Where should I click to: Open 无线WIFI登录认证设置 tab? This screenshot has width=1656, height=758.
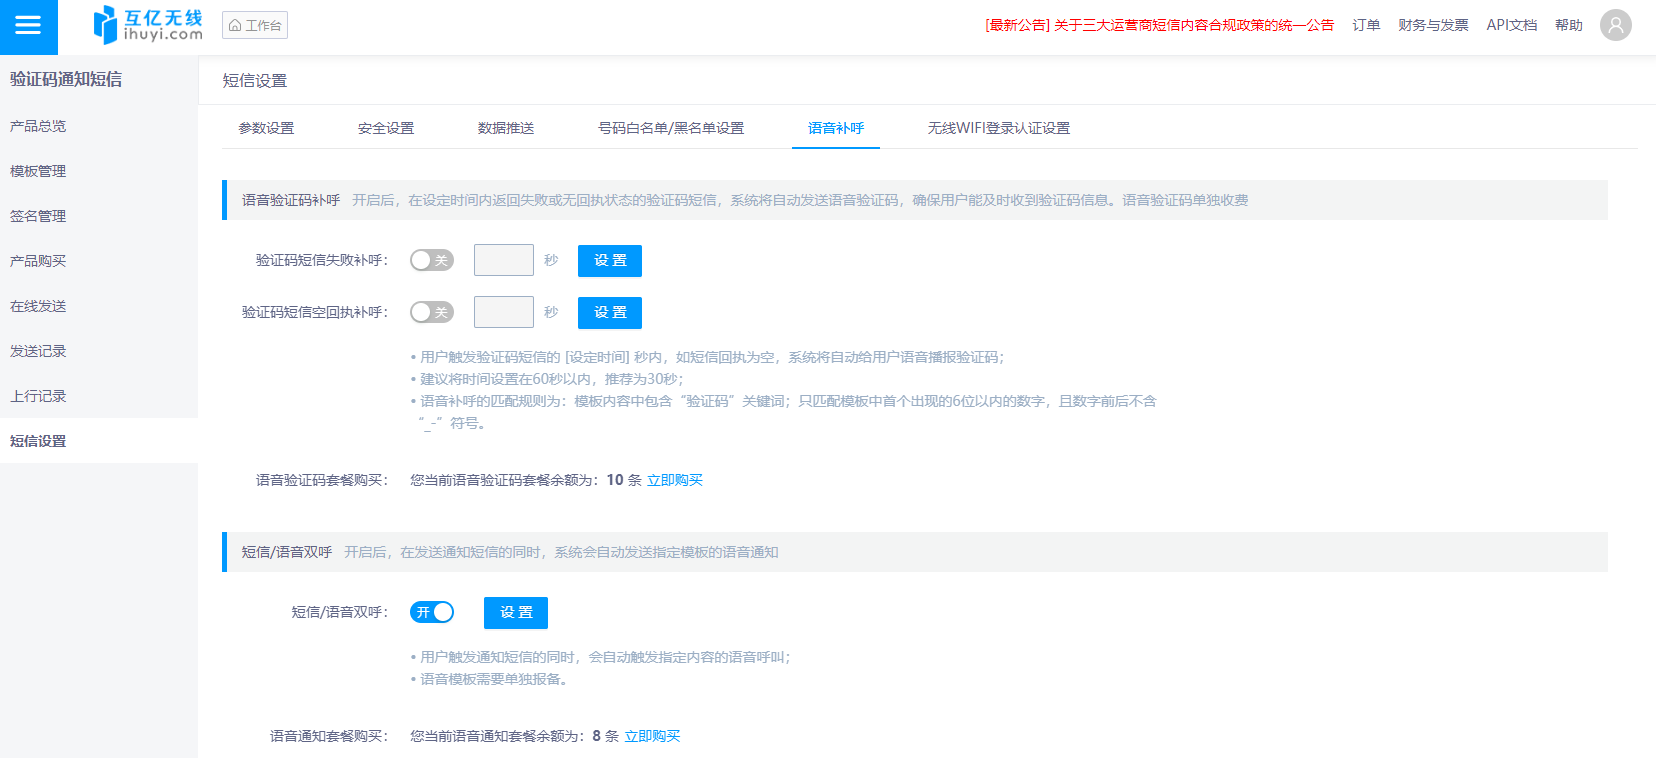click(x=998, y=128)
